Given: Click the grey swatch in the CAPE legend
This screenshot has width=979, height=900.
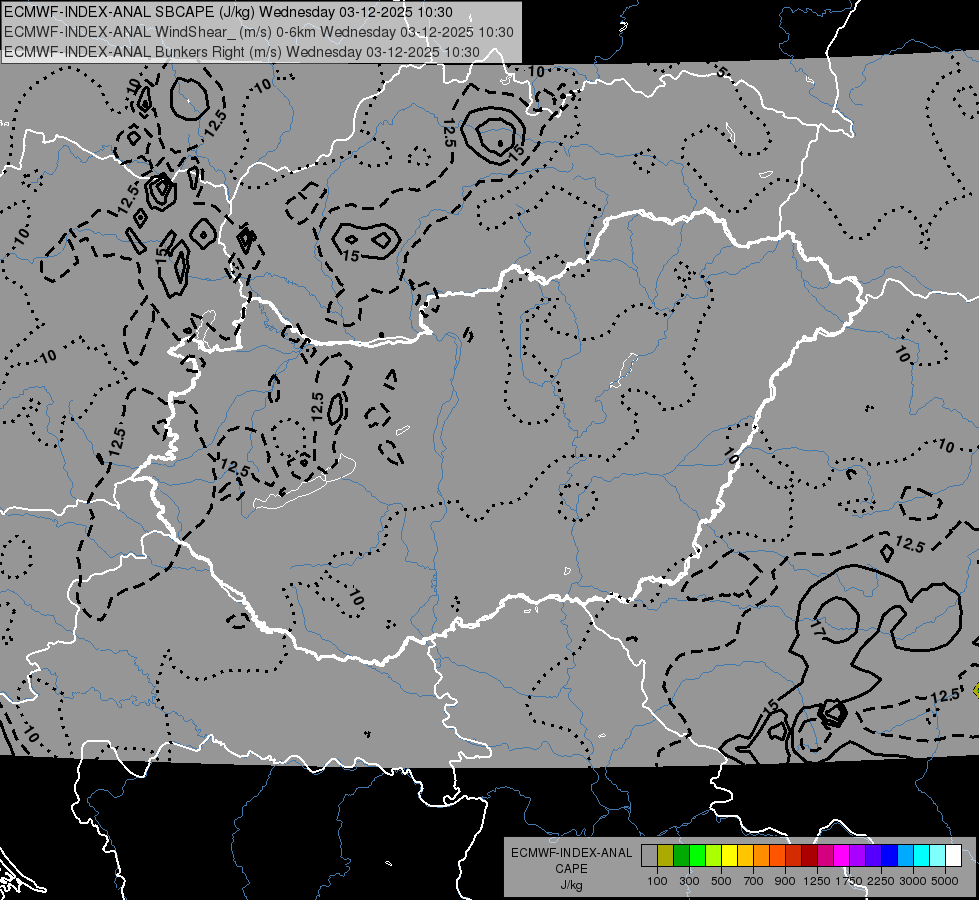Looking at the screenshot, I should [x=649, y=856].
